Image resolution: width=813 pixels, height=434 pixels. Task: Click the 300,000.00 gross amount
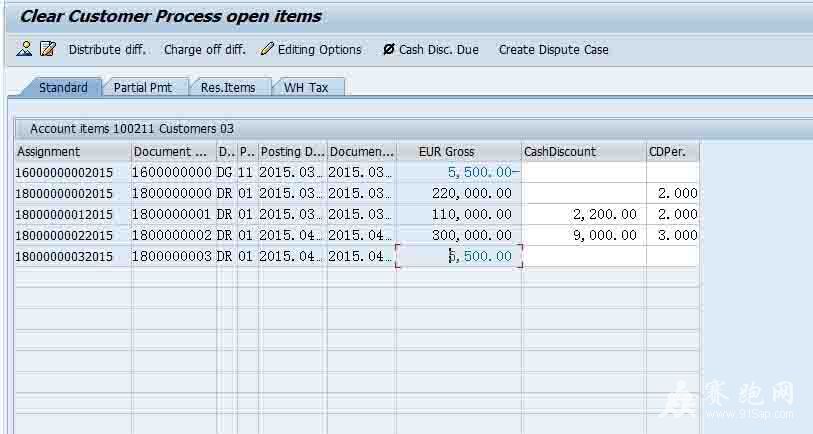pos(459,235)
